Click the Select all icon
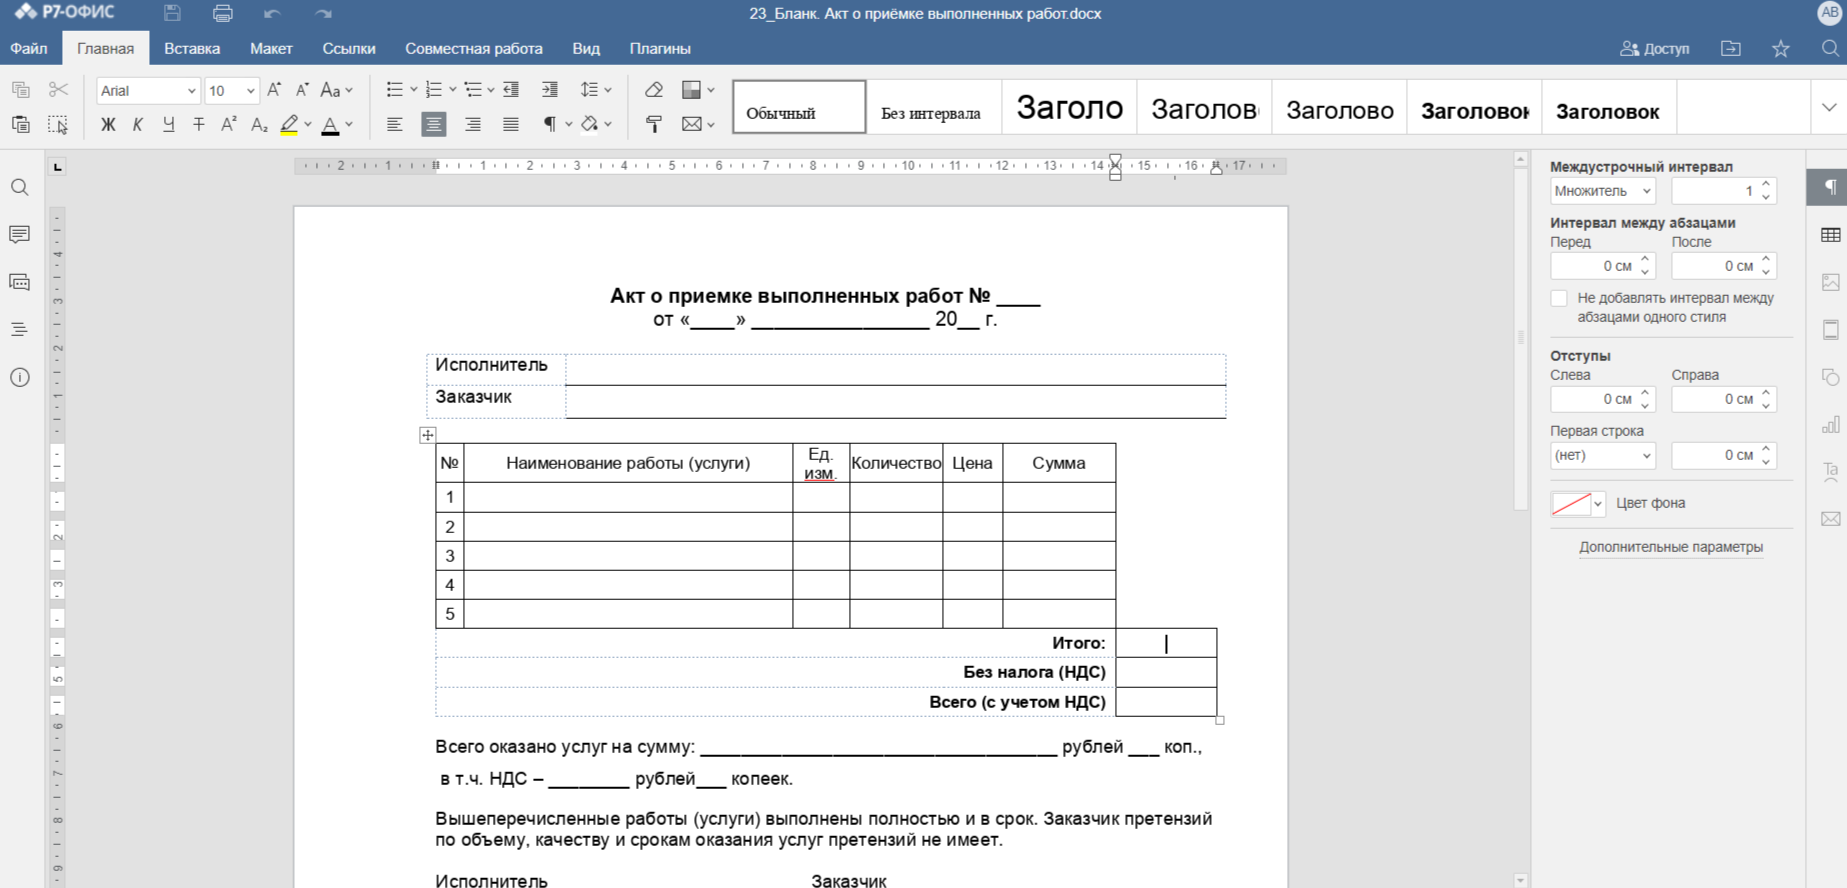 [x=58, y=124]
